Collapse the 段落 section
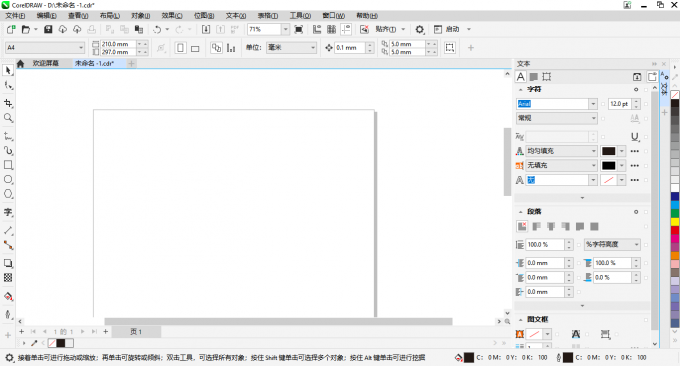Screen dimensions: 680x366 pos(520,212)
